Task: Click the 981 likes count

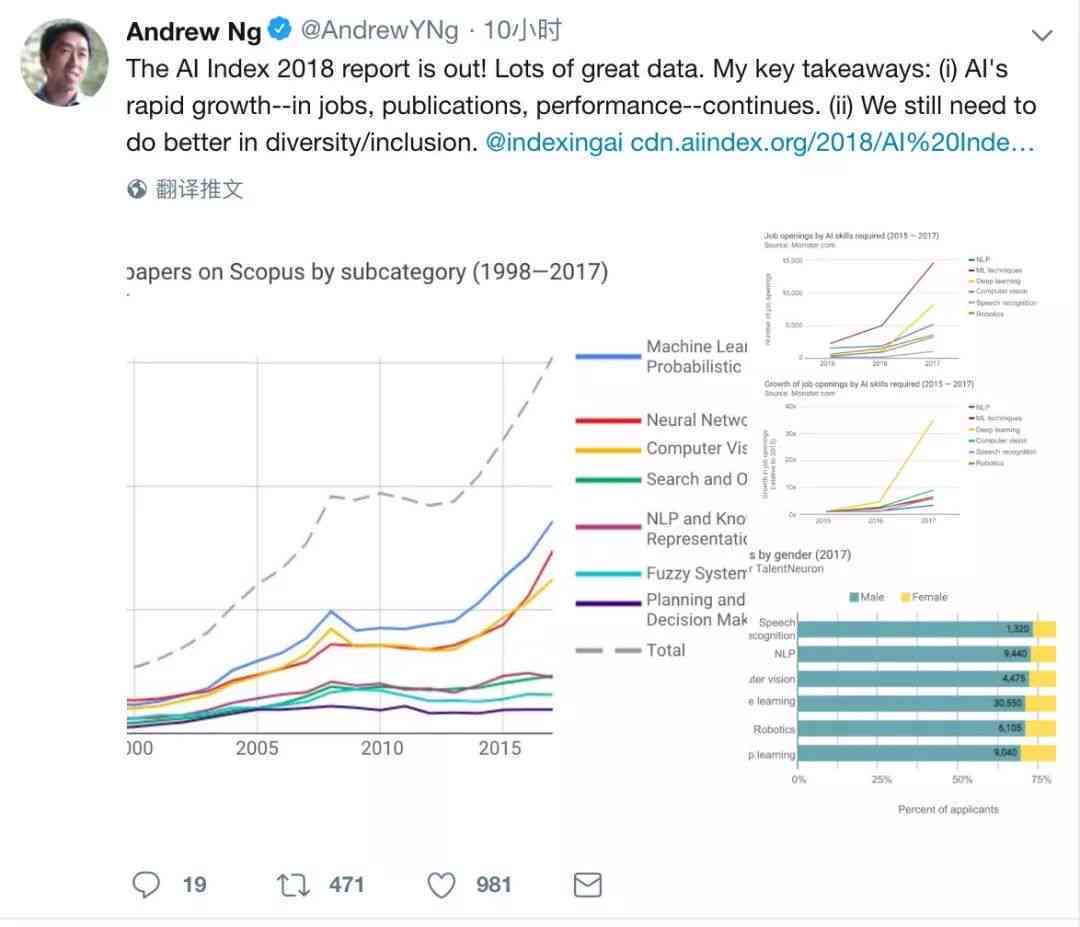Action: (x=494, y=885)
